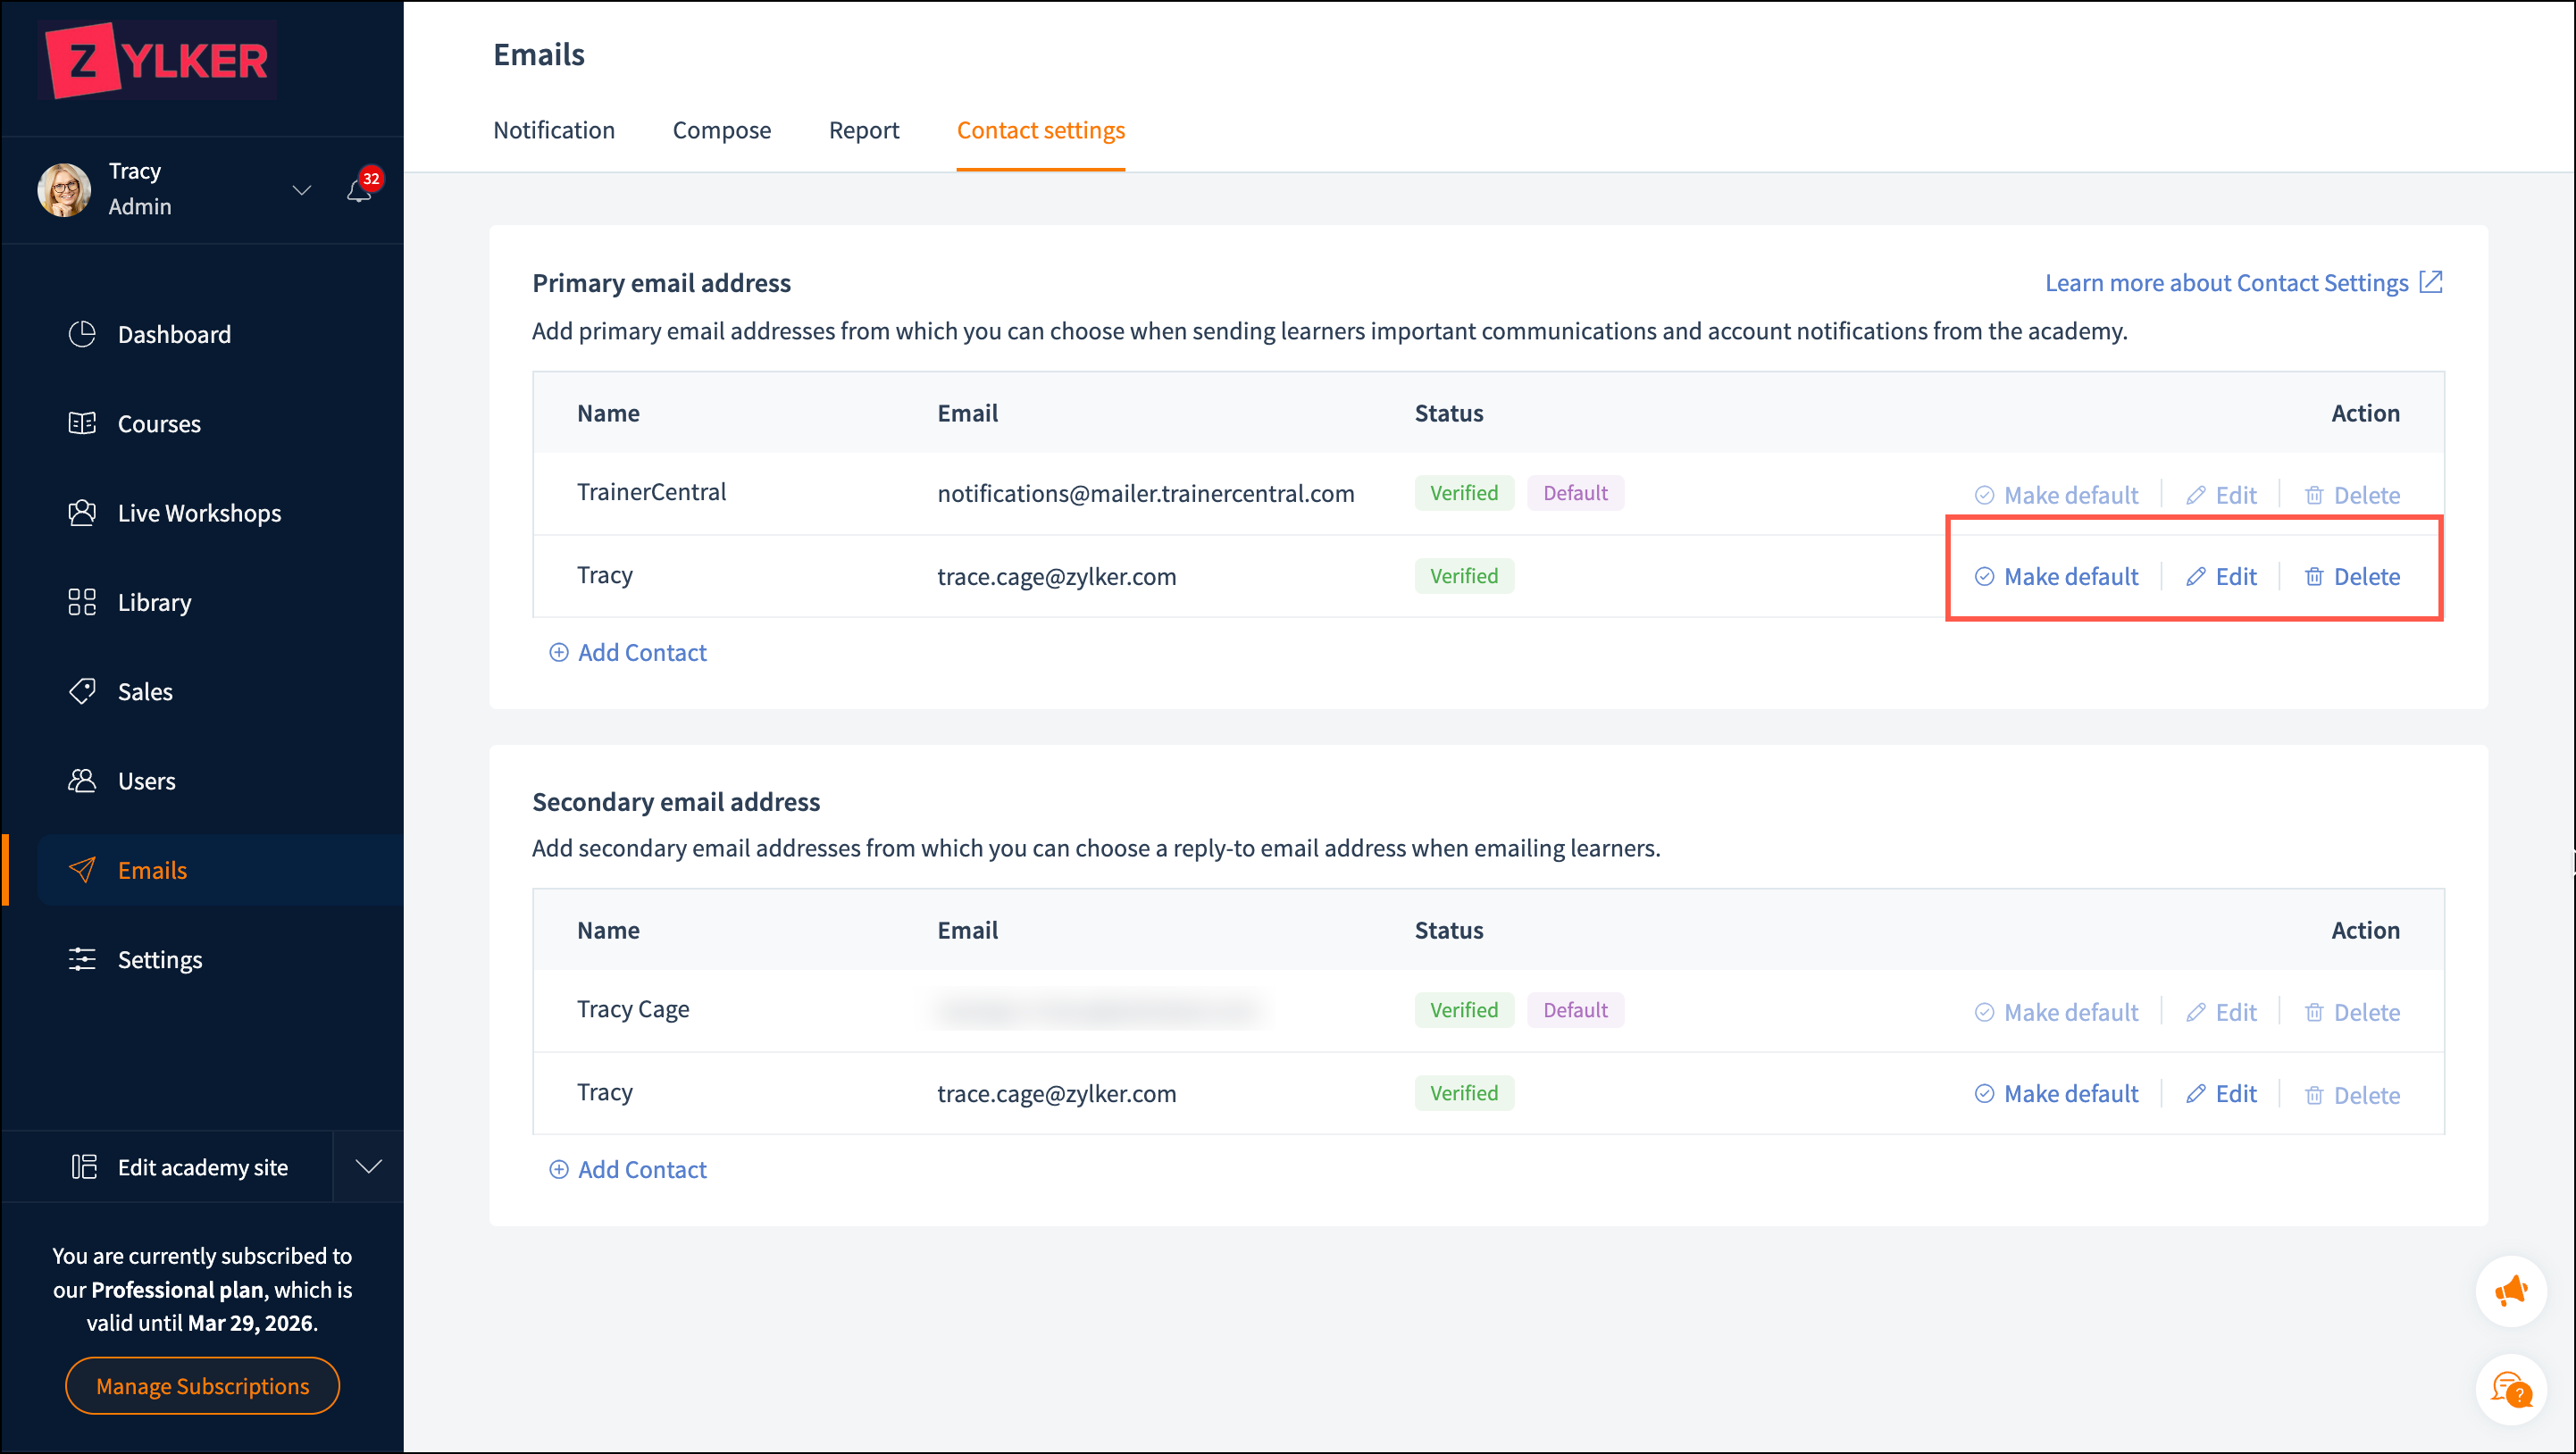This screenshot has width=2576, height=1454.
Task: Open Settings from sidebar
Action: (160, 959)
